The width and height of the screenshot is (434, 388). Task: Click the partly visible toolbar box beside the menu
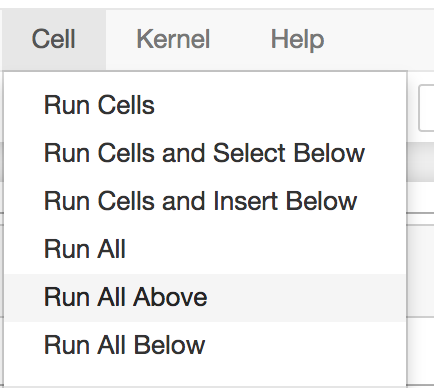pyautogui.click(x=426, y=108)
